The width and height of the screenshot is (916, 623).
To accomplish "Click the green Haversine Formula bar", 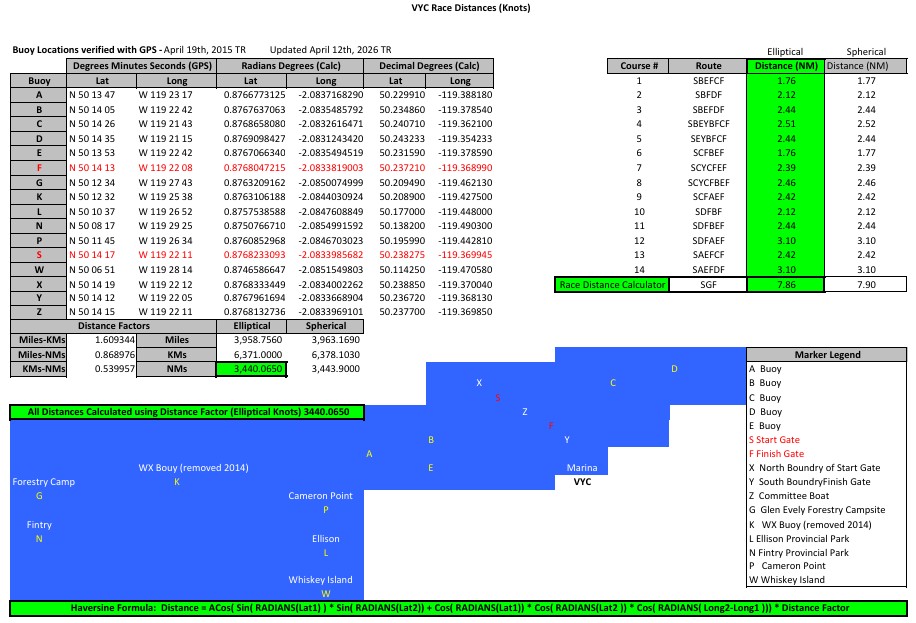I will click(458, 608).
